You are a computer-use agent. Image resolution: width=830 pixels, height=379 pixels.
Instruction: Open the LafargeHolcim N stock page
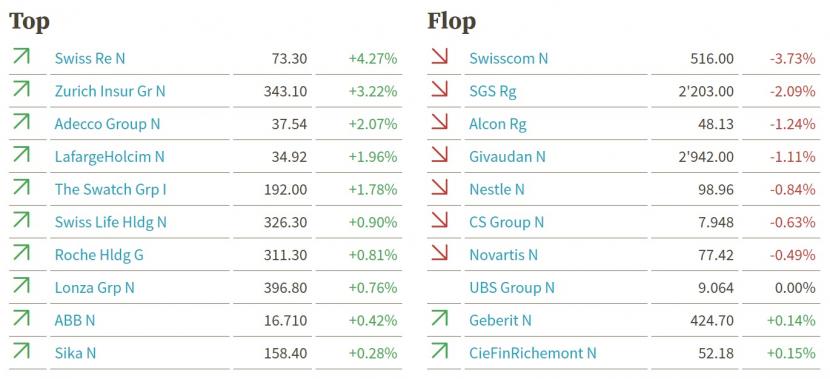110,157
